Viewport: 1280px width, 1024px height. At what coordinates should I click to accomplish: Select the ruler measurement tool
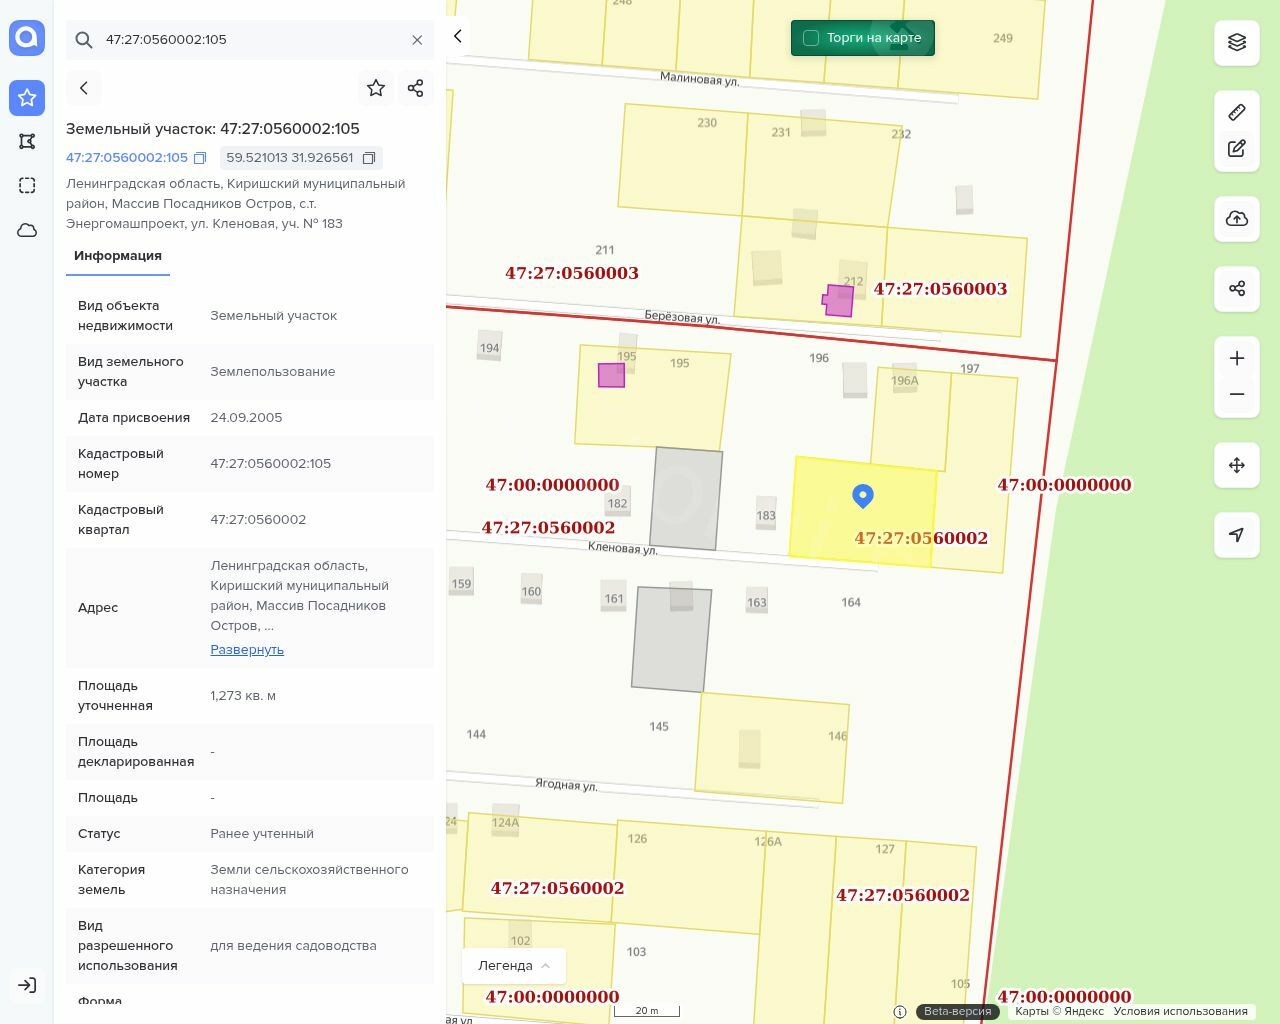point(1237,112)
